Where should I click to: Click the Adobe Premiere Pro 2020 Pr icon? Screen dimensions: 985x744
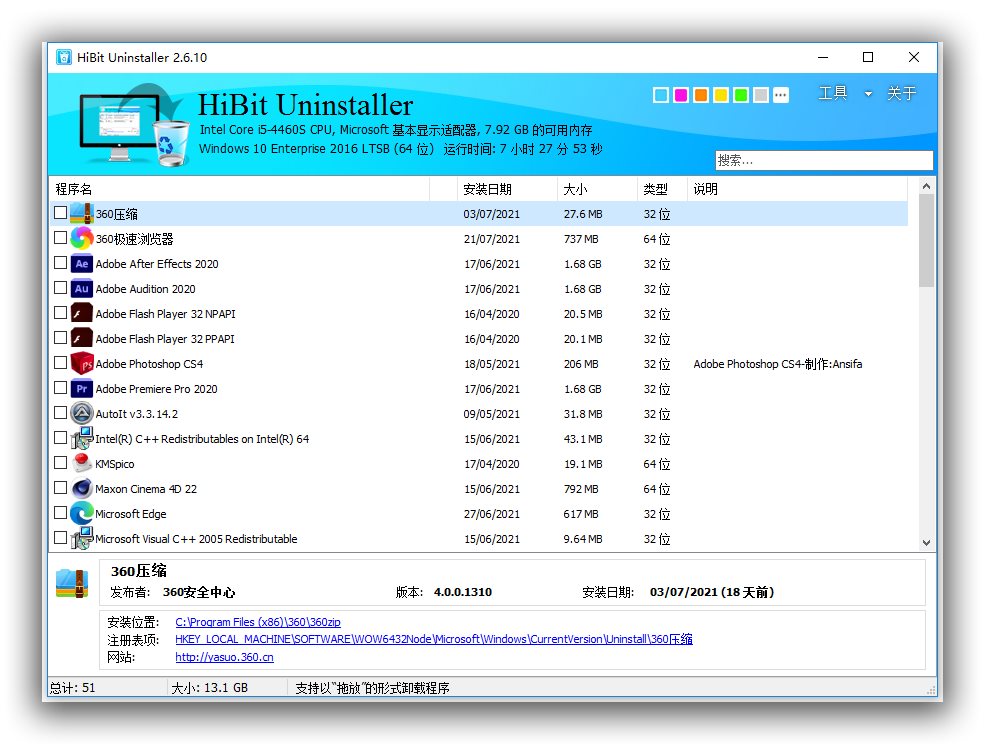coord(82,389)
